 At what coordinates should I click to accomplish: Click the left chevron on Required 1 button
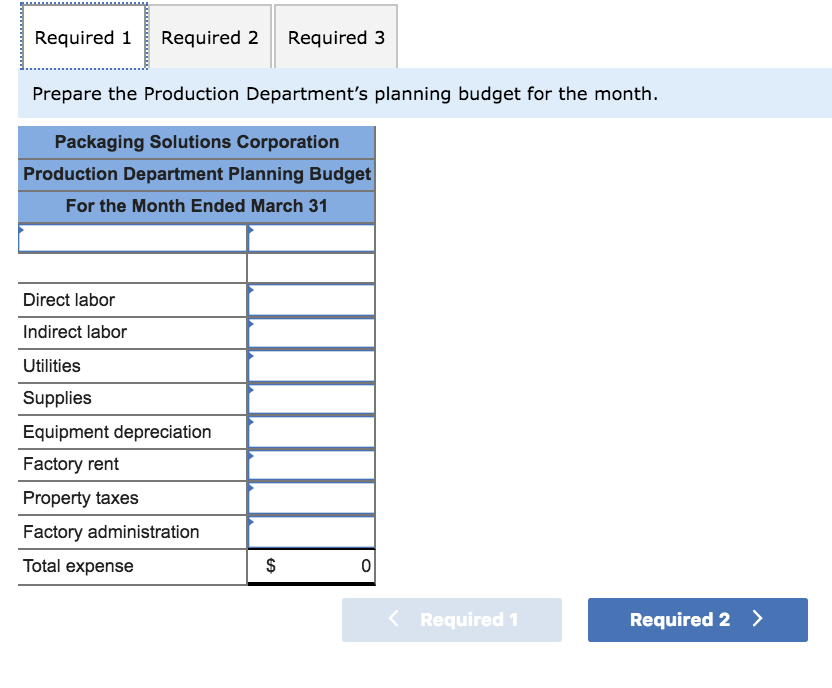tap(393, 618)
